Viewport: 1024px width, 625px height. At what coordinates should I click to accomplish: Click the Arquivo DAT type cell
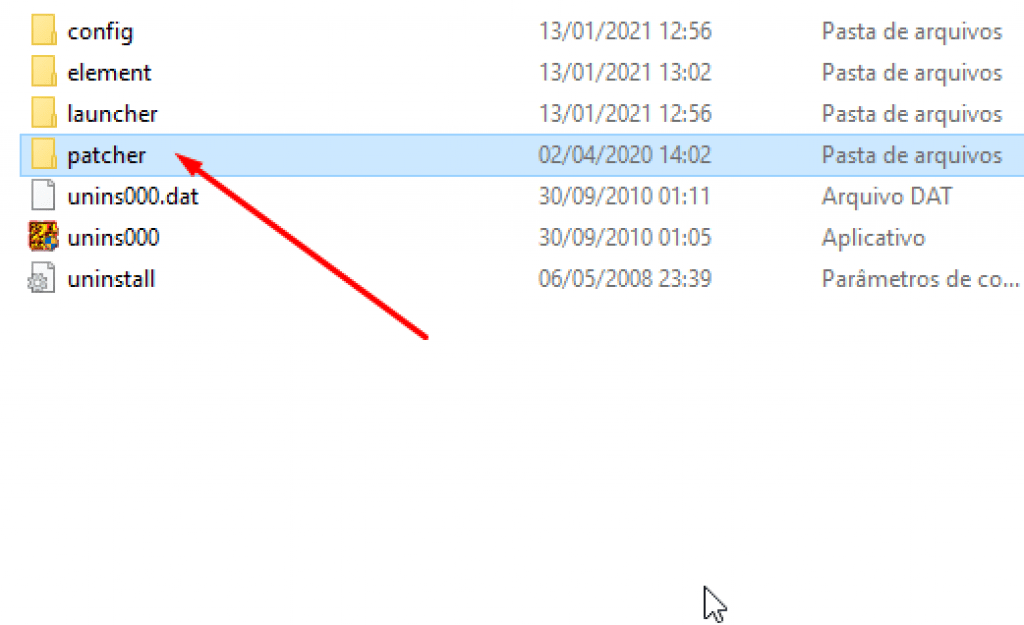(887, 196)
